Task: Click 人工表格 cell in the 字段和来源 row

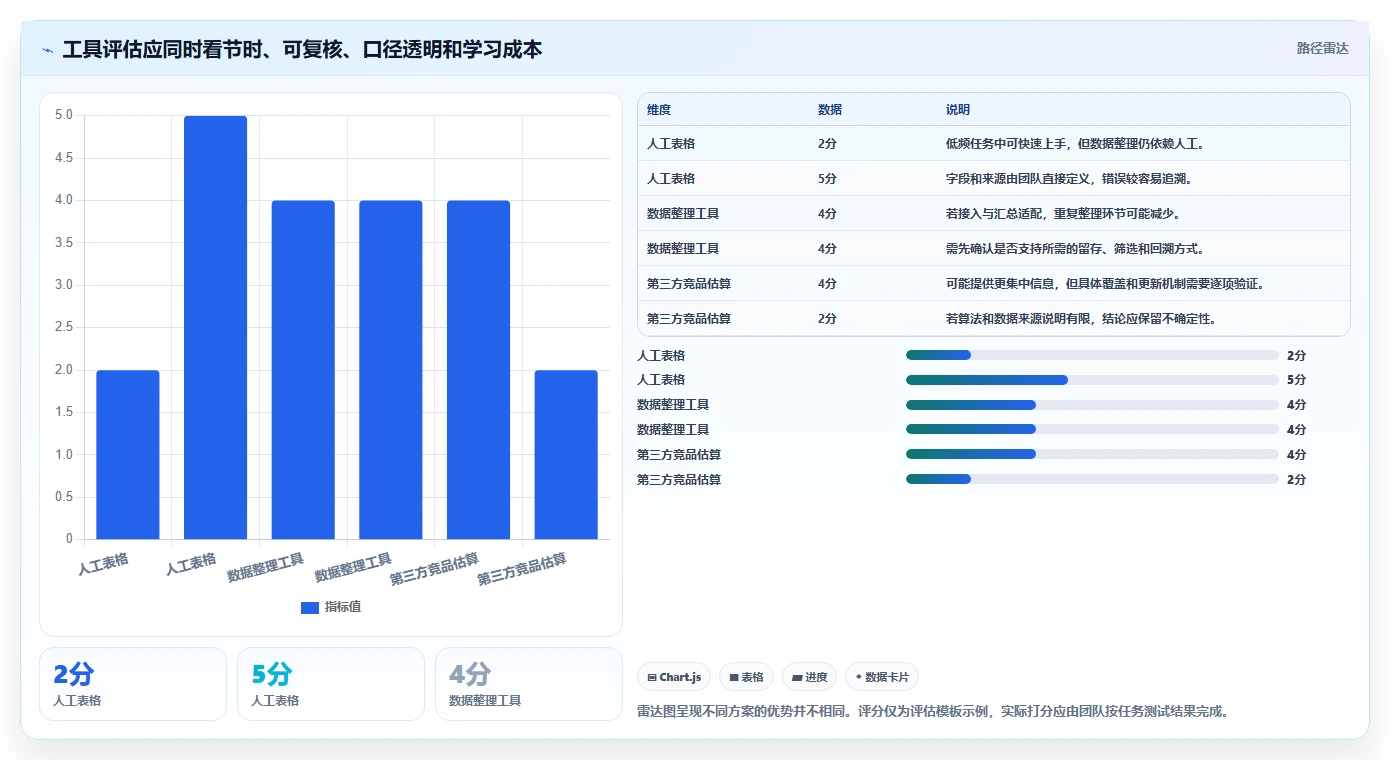Action: click(x=671, y=179)
